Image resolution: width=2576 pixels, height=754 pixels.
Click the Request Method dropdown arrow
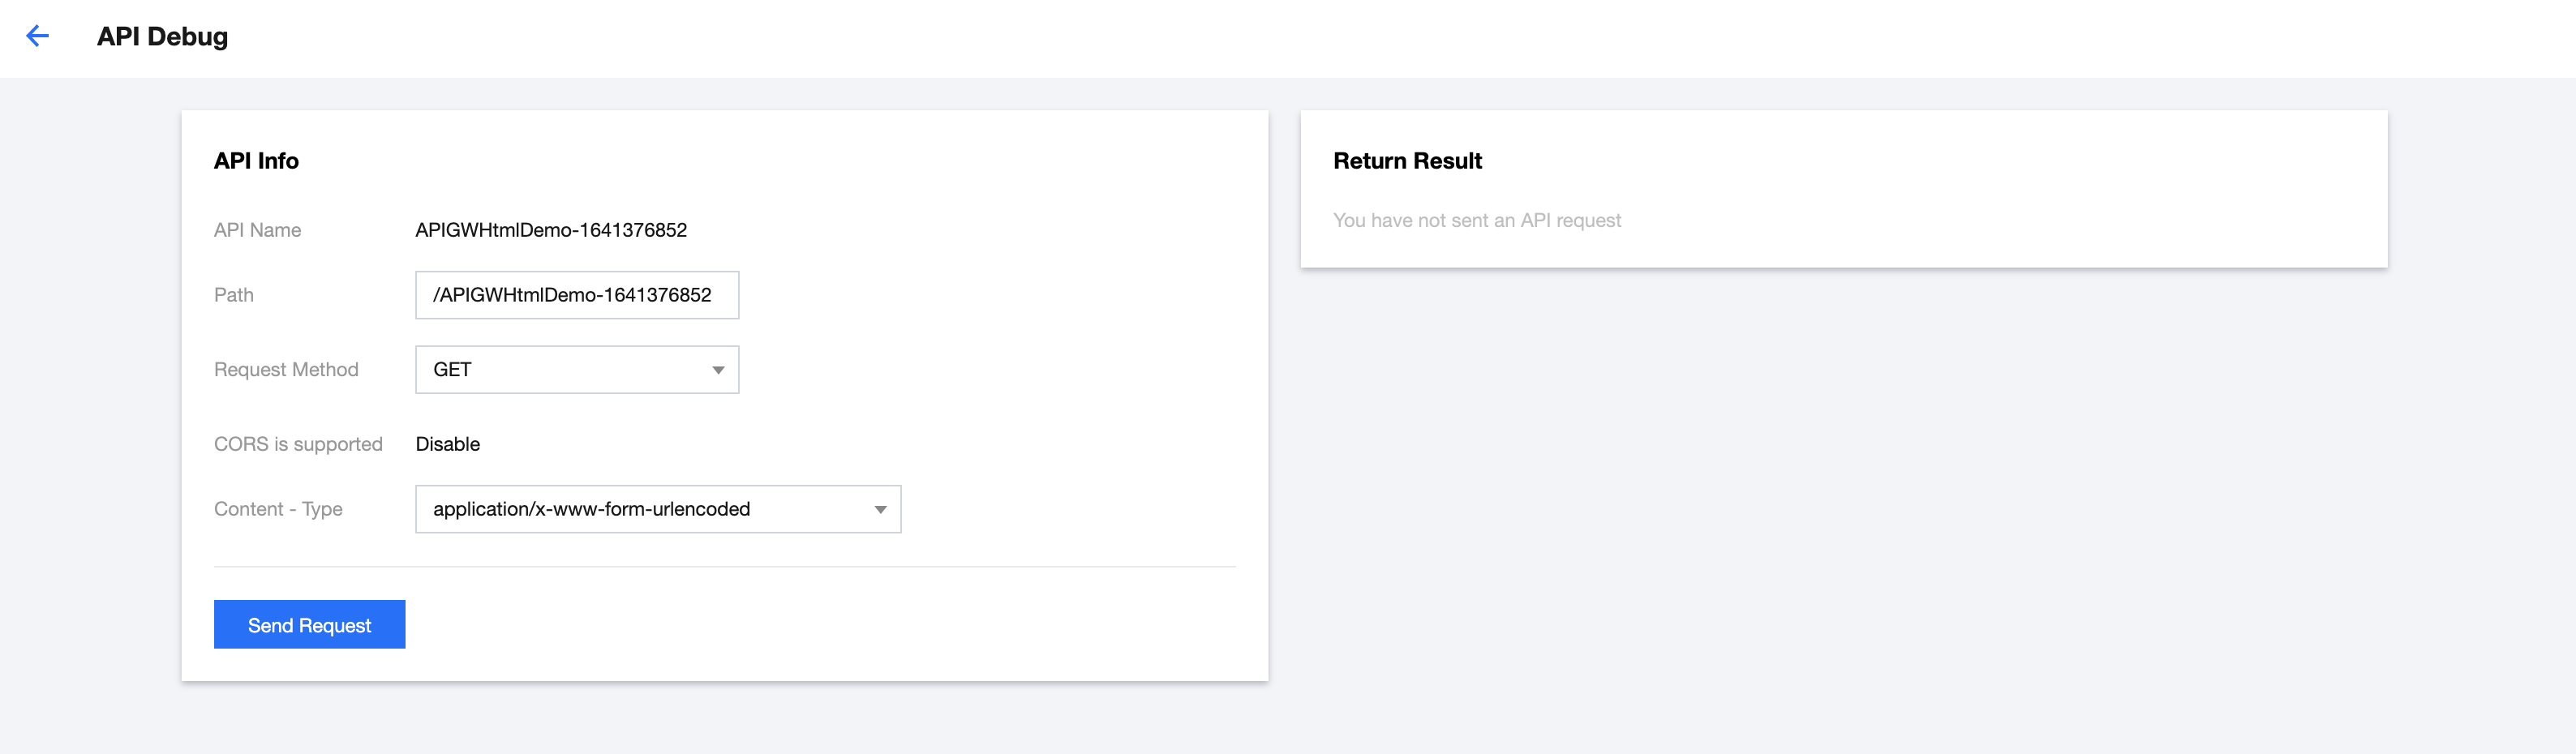718,370
